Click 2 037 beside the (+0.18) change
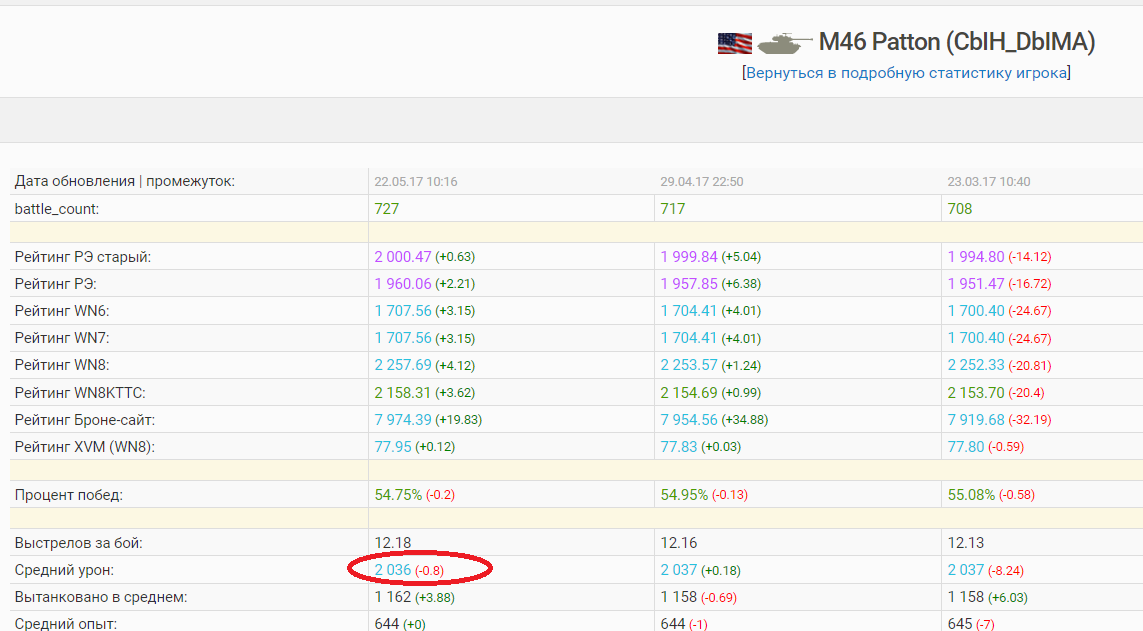The width and height of the screenshot is (1143, 631). click(679, 570)
